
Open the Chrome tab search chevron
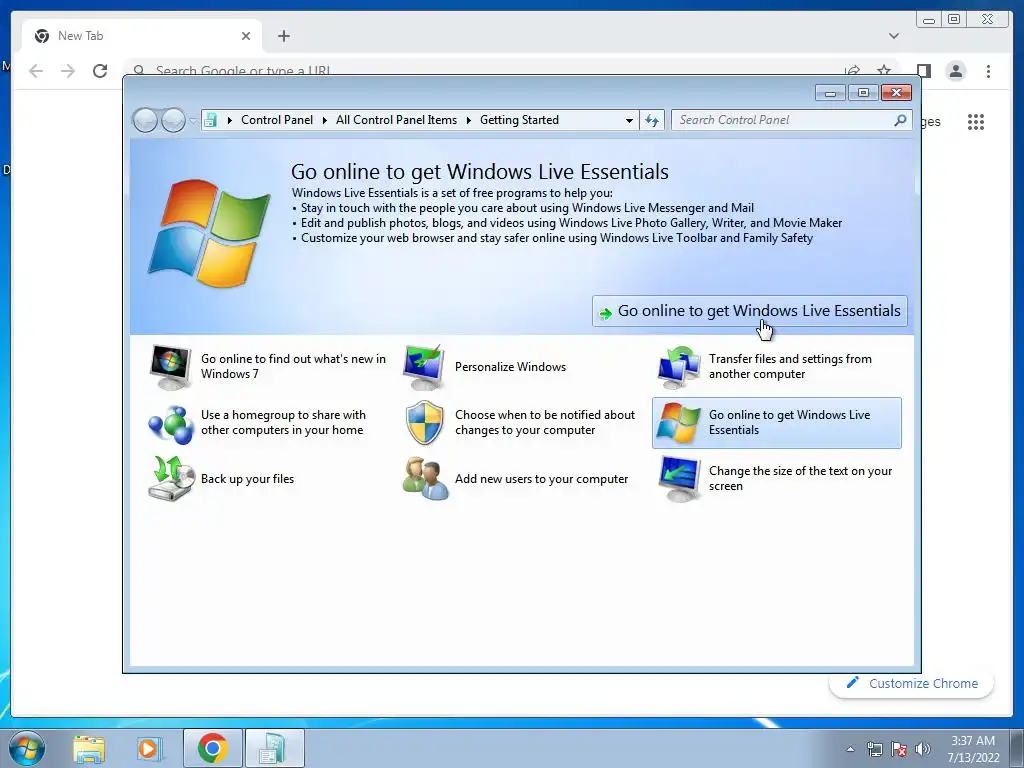coord(894,36)
